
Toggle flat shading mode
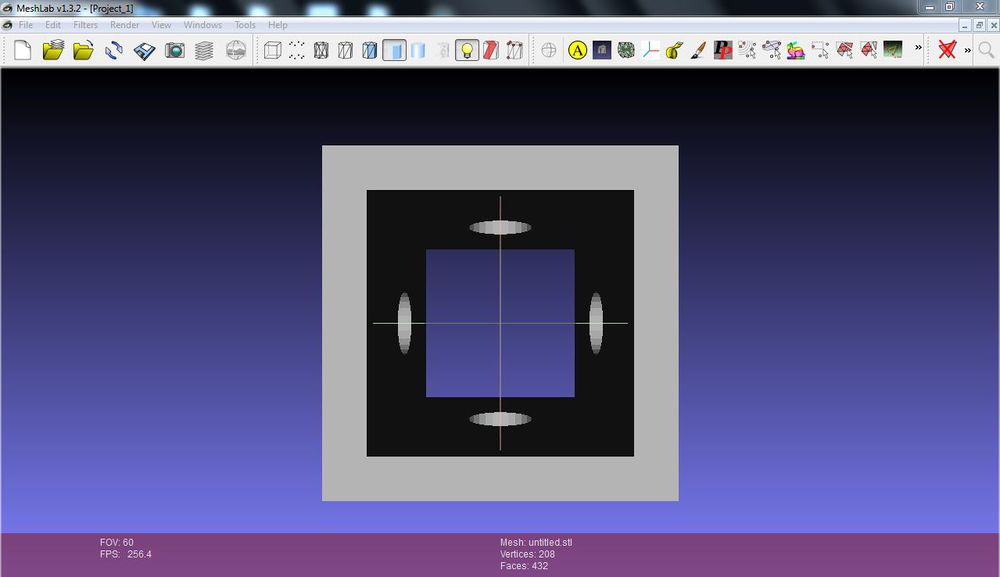click(395, 50)
